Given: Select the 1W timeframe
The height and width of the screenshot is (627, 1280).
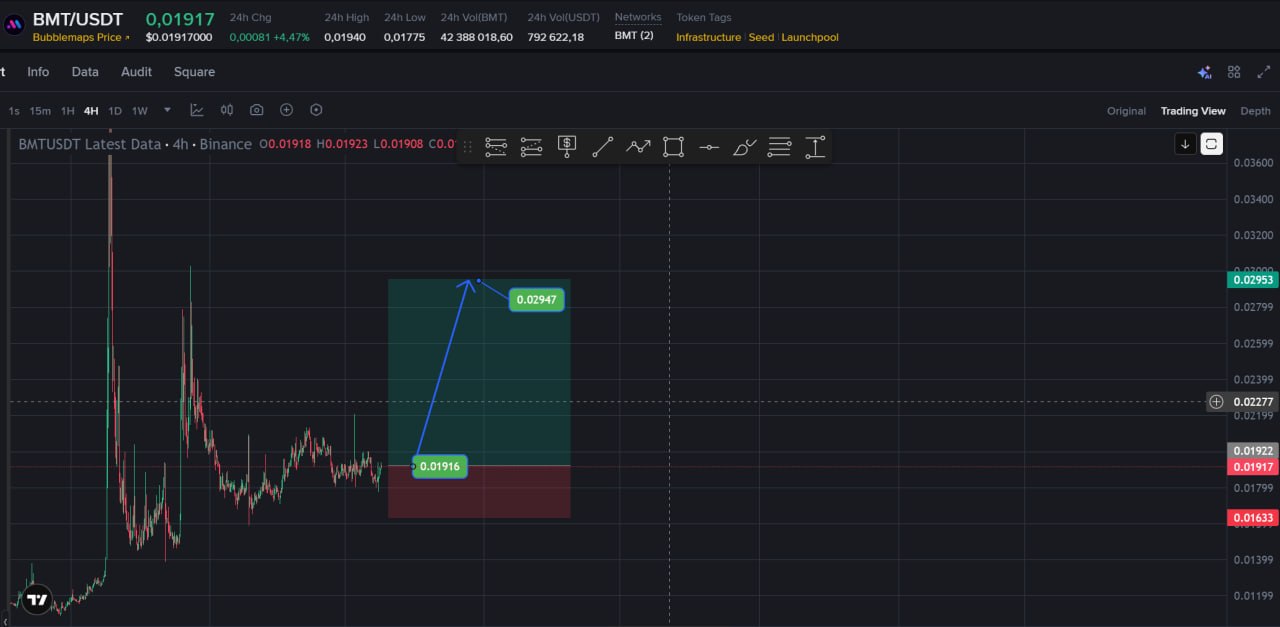Looking at the screenshot, I should [x=140, y=111].
